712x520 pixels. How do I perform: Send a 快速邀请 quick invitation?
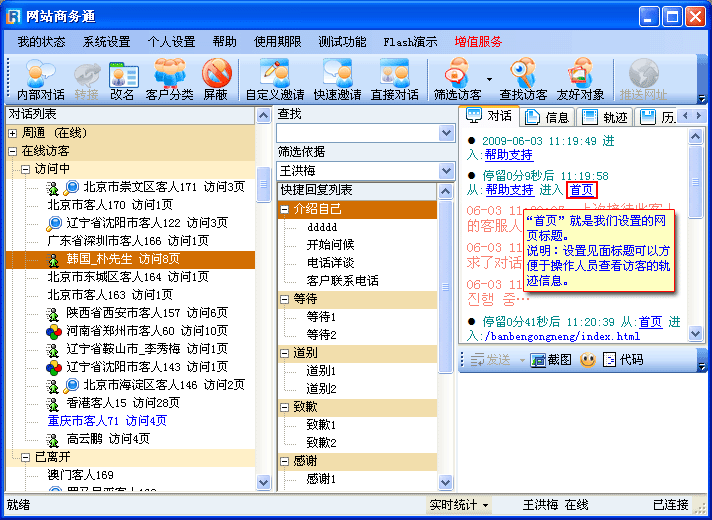click(x=337, y=79)
